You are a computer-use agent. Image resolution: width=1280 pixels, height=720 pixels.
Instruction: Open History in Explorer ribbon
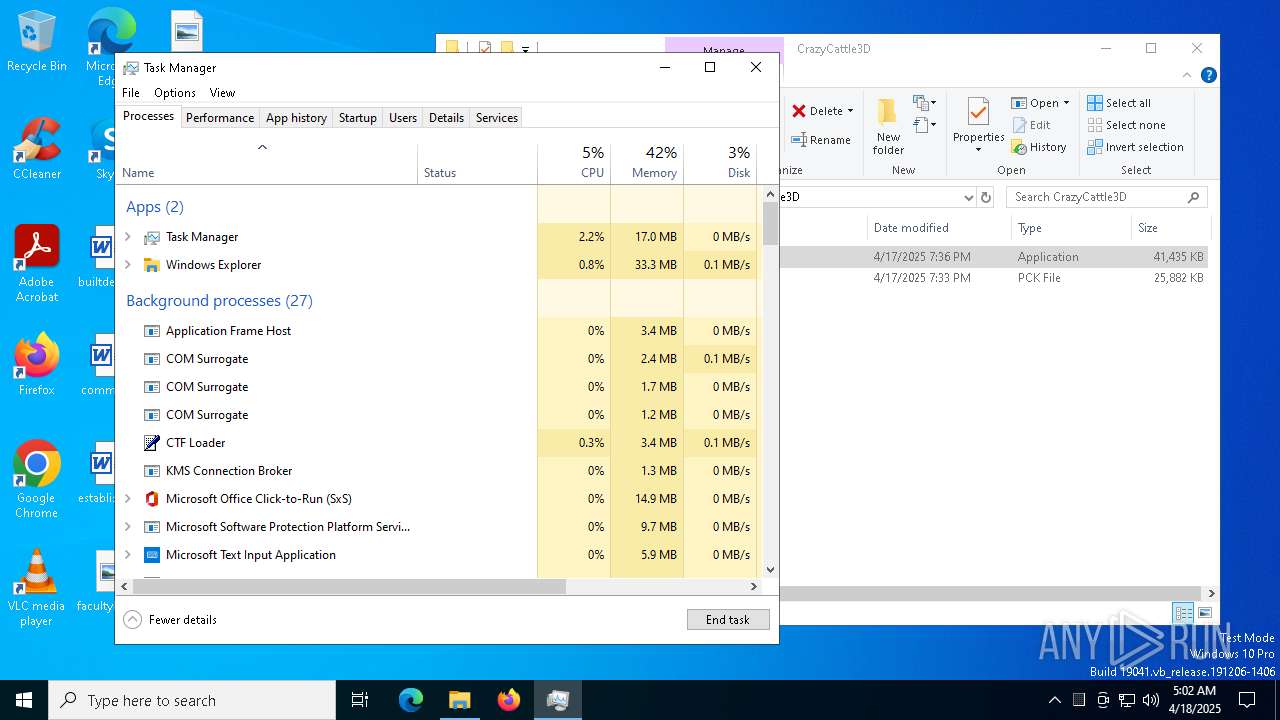pos(1039,147)
